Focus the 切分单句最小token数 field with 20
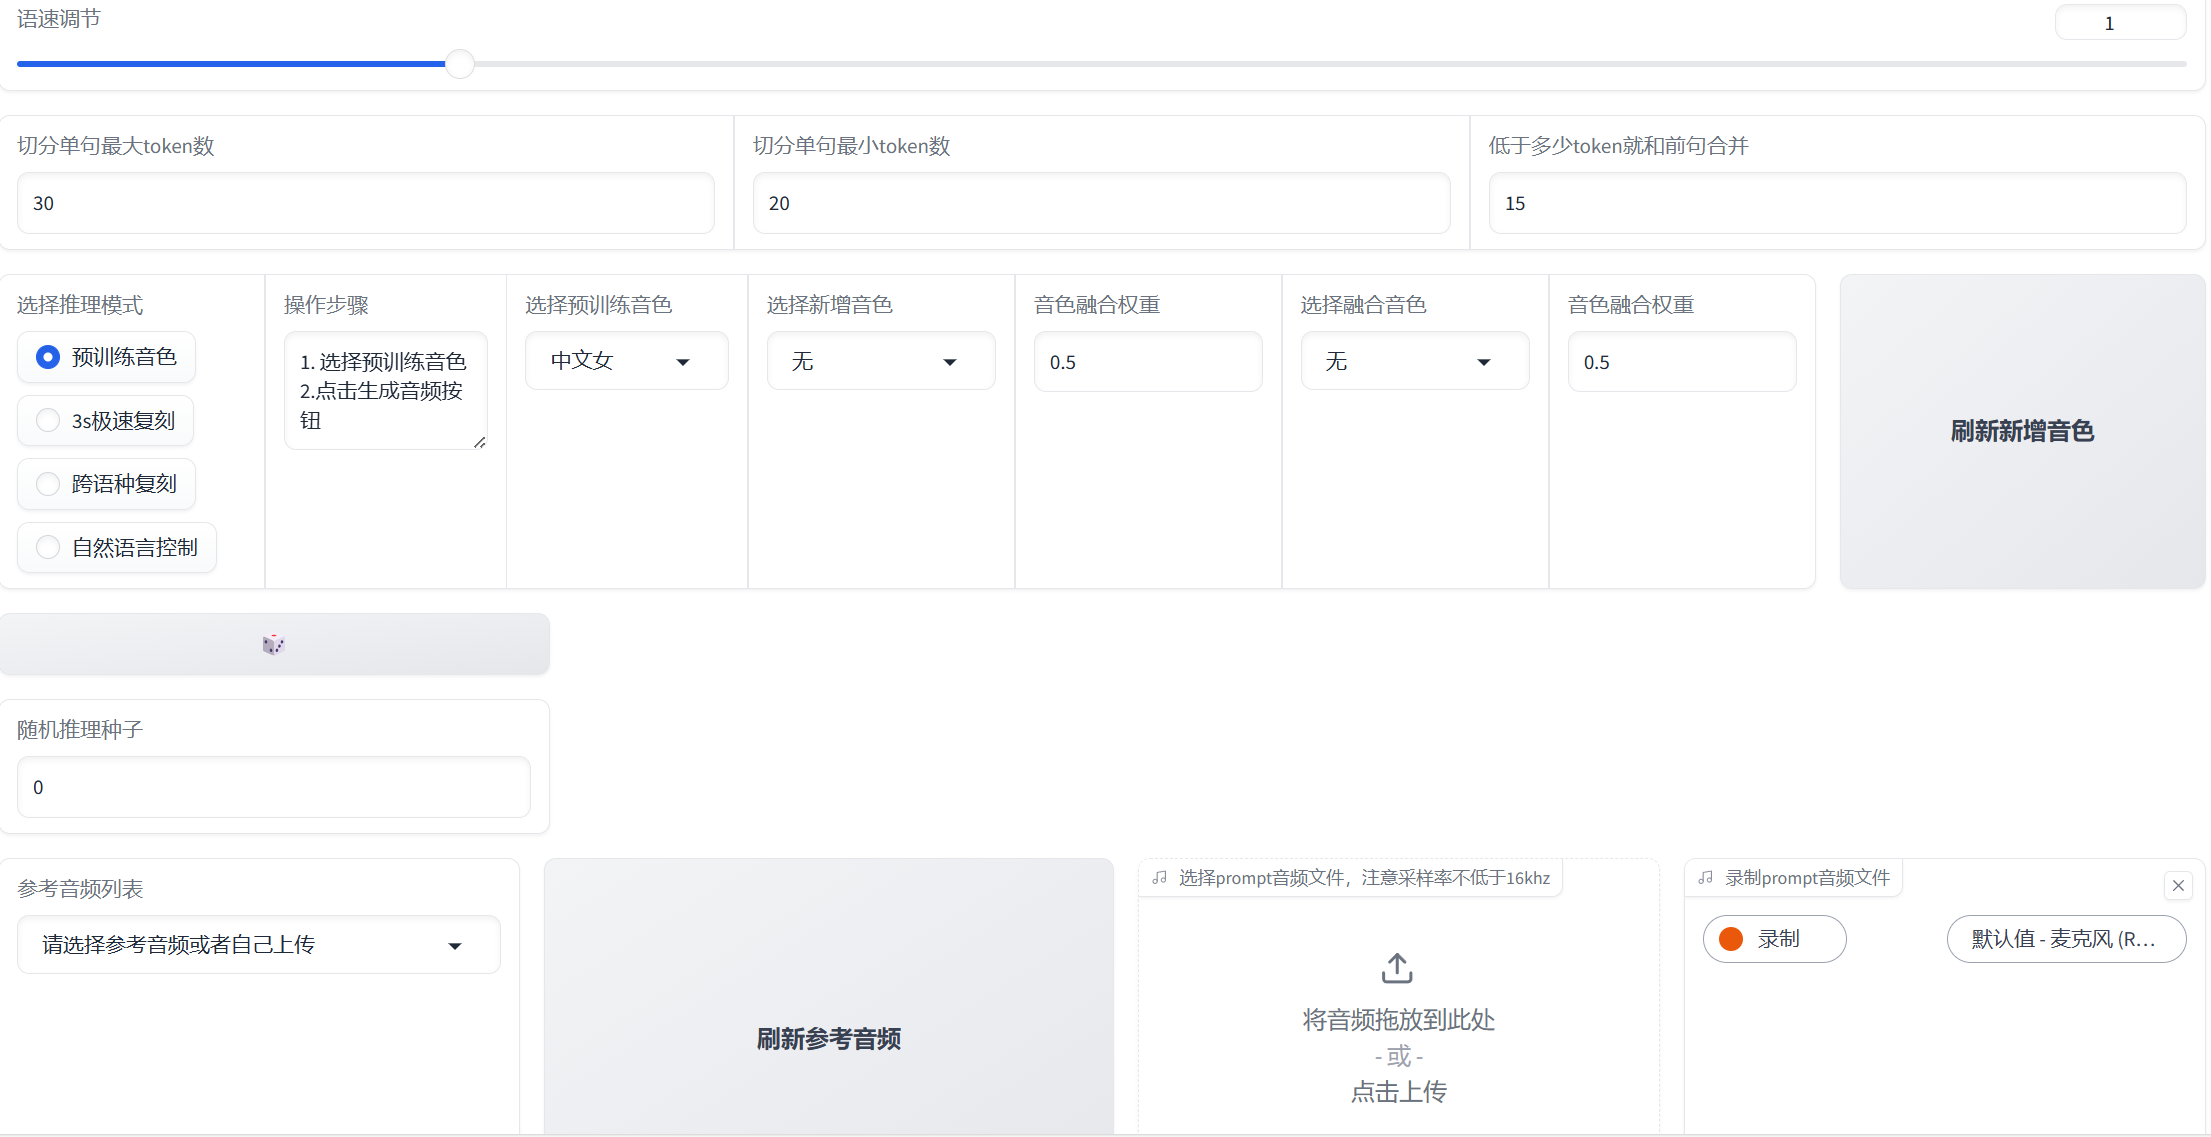Image resolution: width=2211 pixels, height=1137 pixels. tap(1101, 203)
